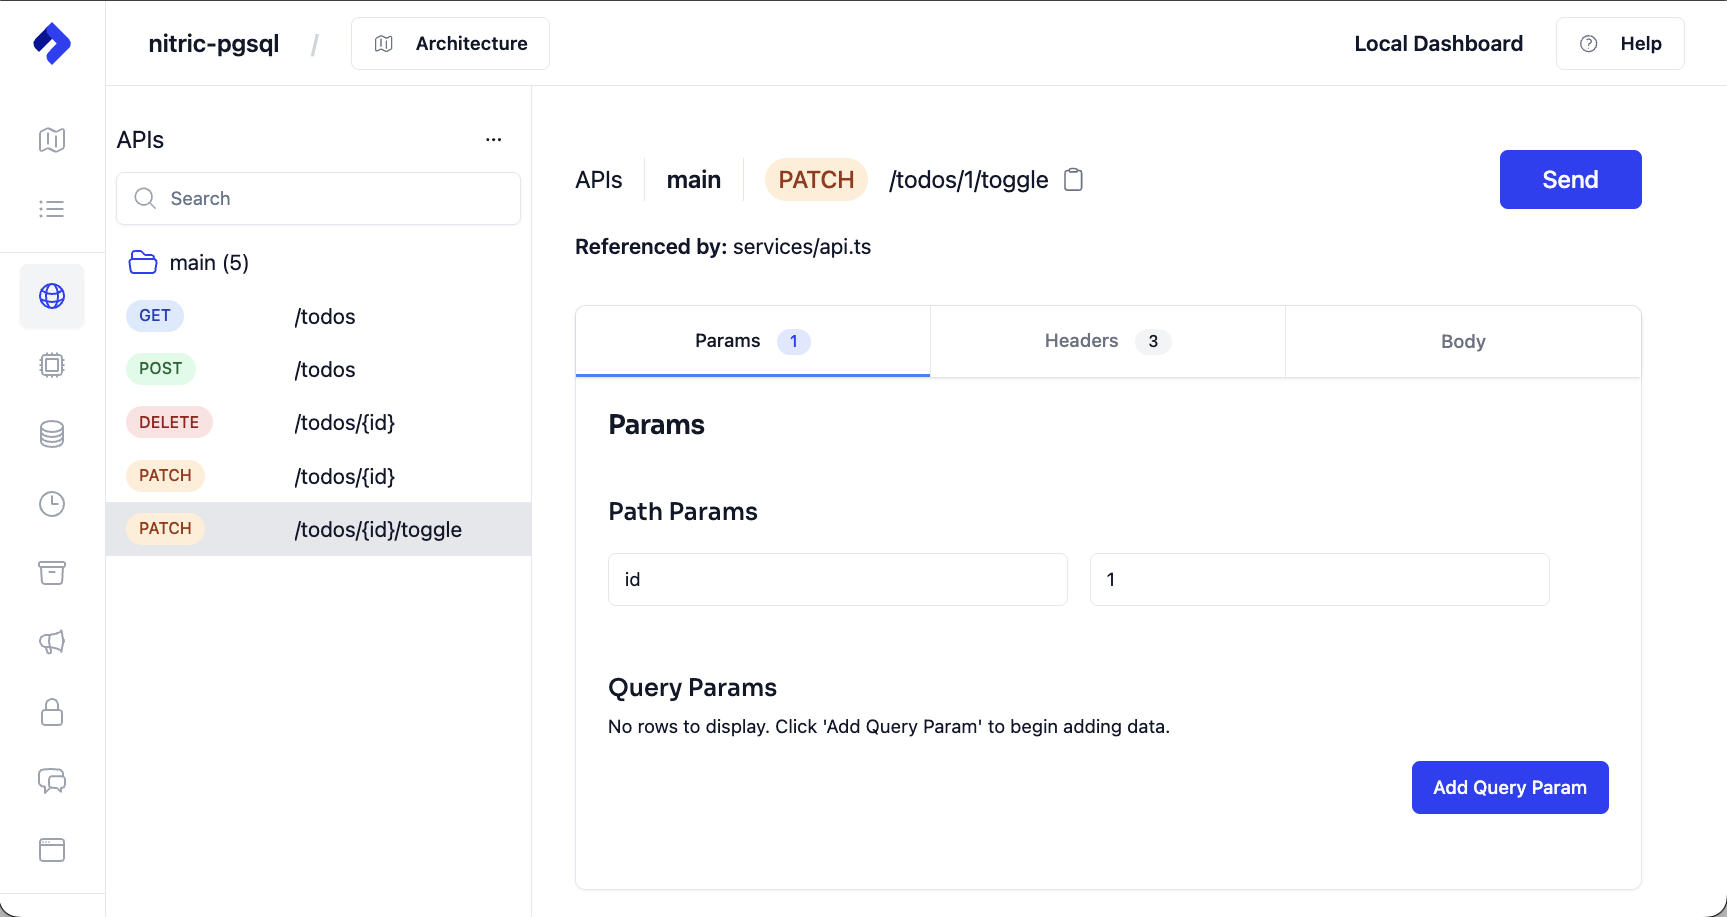The width and height of the screenshot is (1727, 917).
Task: Open the secrets lock icon in the sidebar
Action: pos(52,712)
